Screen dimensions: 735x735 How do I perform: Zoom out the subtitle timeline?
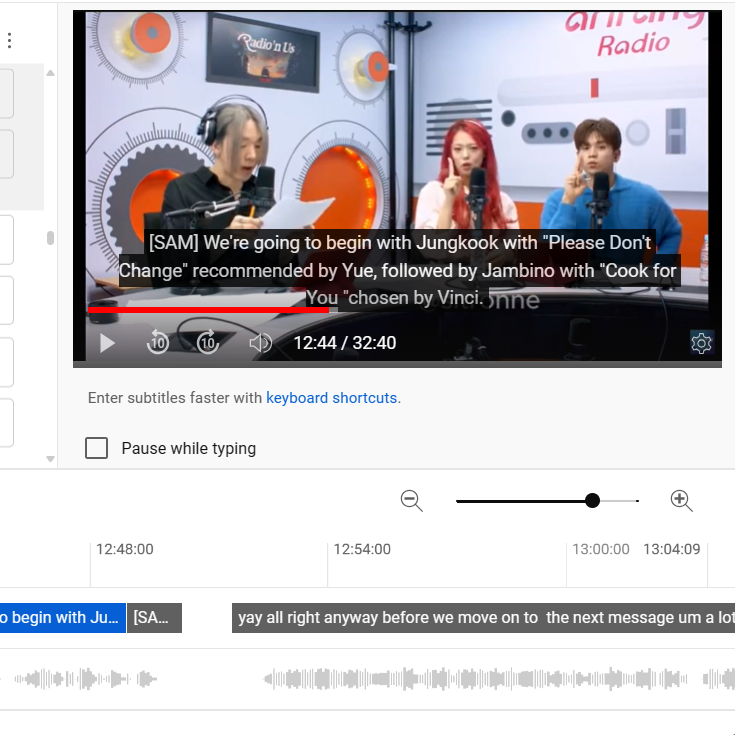[412, 501]
